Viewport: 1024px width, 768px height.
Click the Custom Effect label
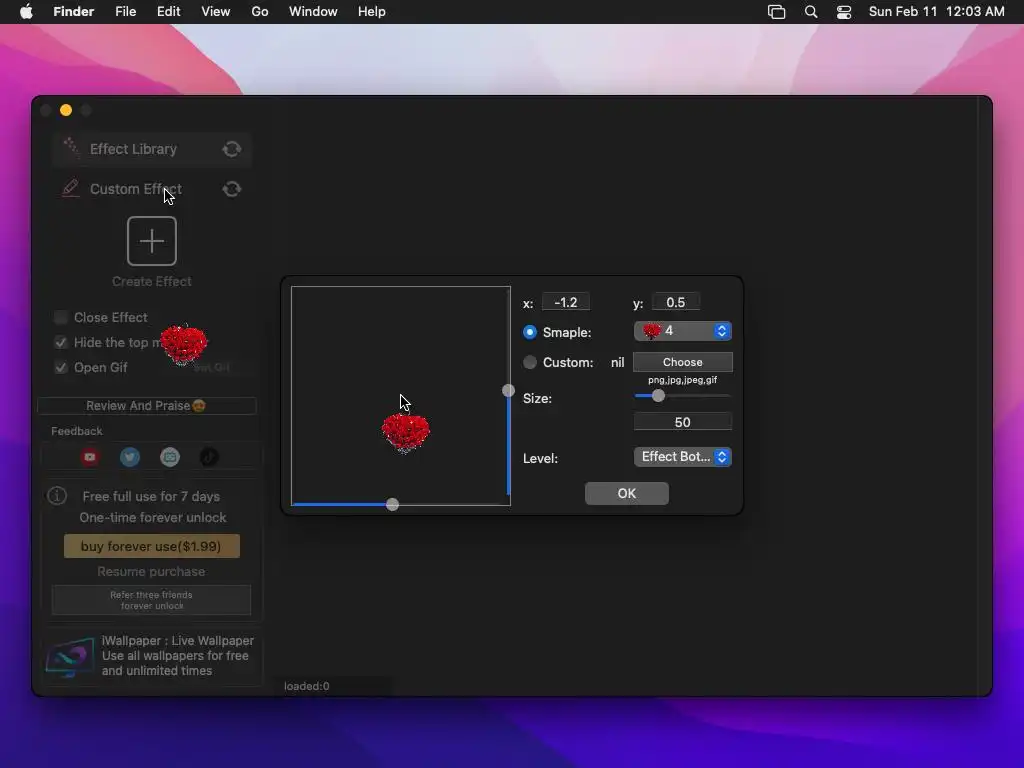pos(136,189)
